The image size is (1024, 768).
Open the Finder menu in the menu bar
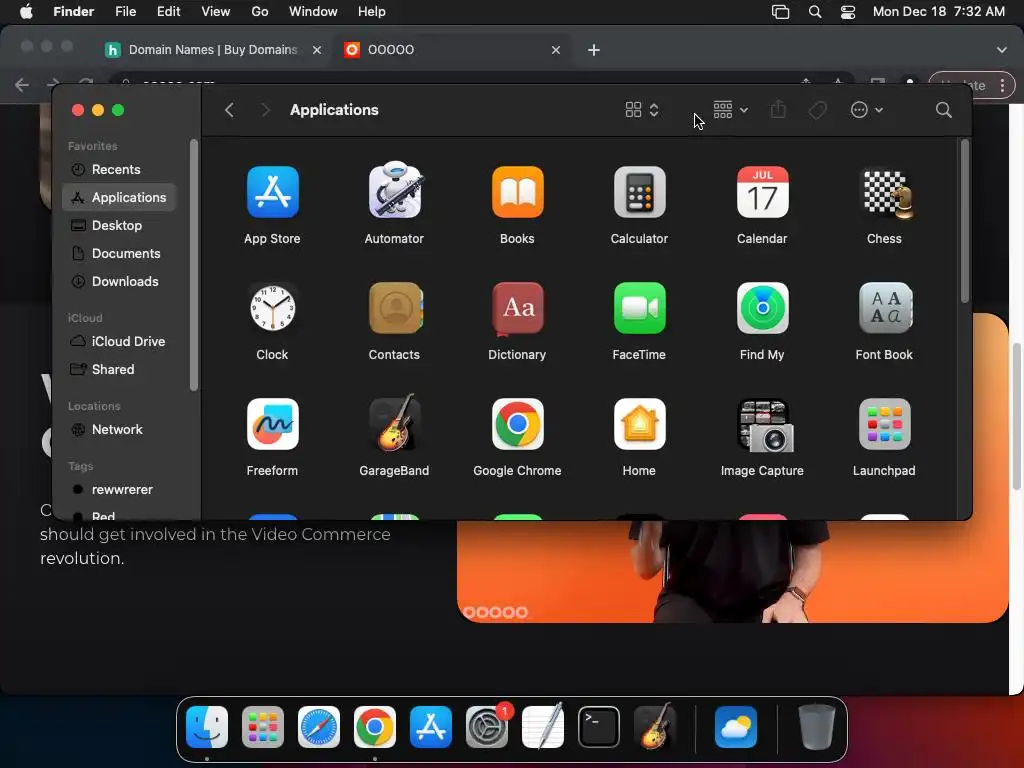73,12
